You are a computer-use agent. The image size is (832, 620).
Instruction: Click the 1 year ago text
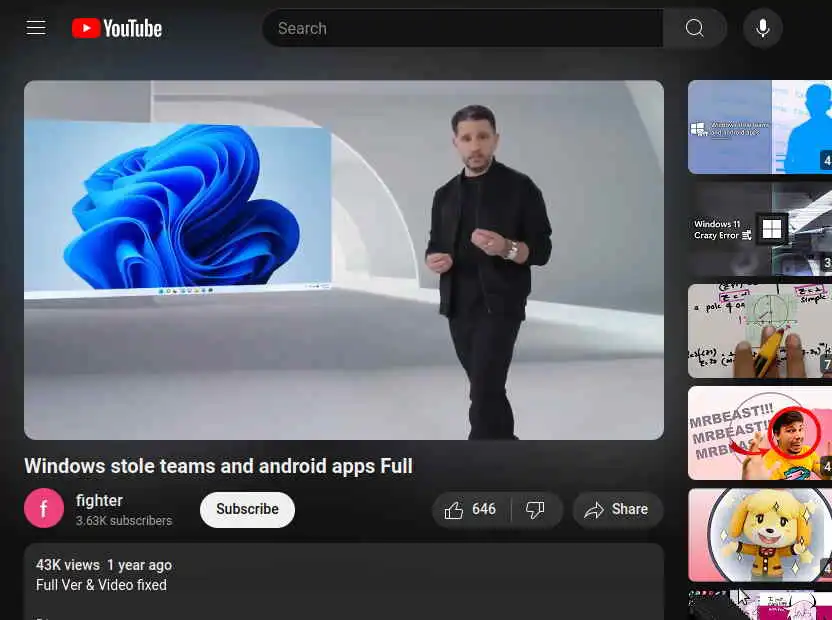140,565
